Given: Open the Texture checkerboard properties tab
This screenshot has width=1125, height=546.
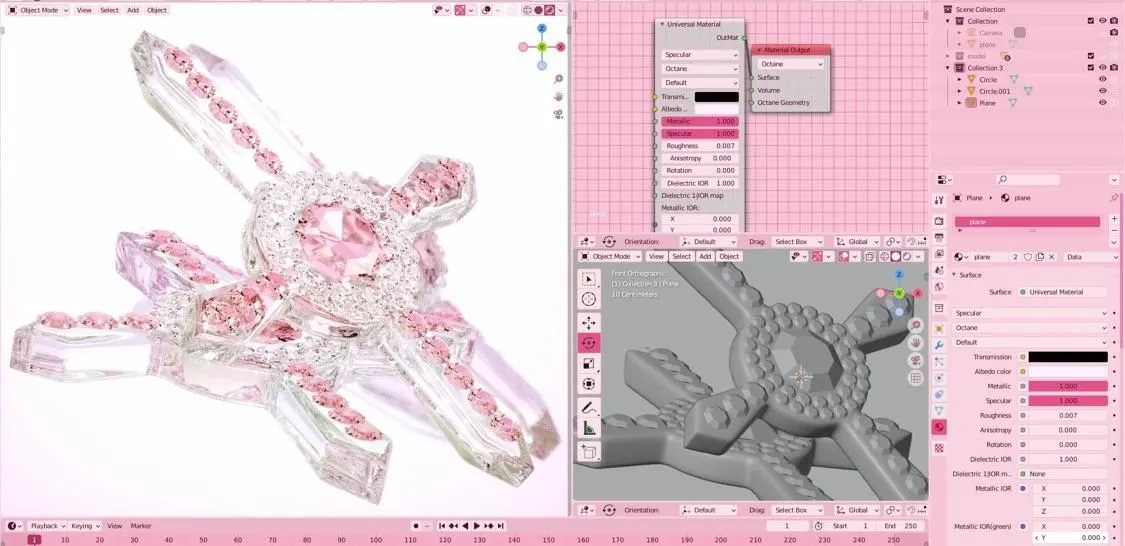Looking at the screenshot, I should click(939, 448).
